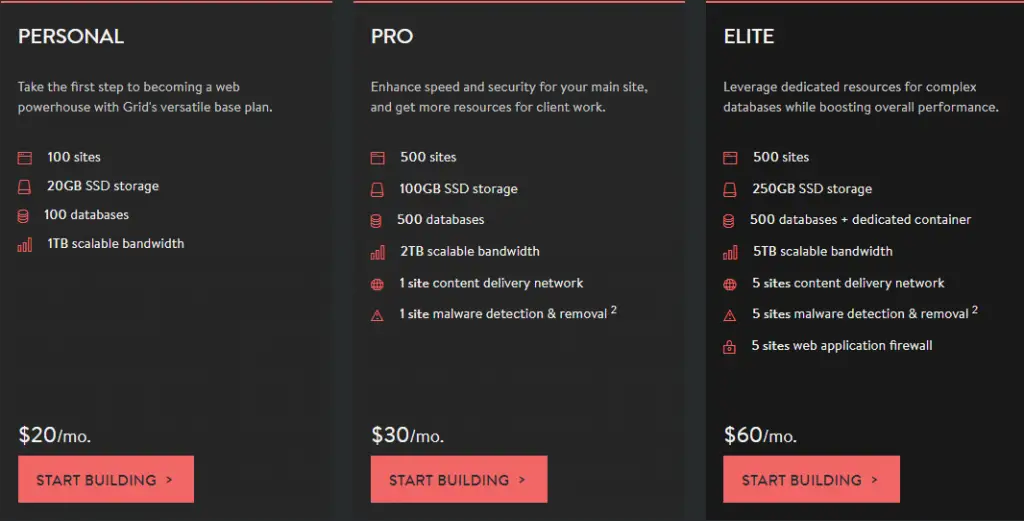1024x521 pixels.
Task: Click the 2TB bandwidth icon in Pro plan
Action: [x=377, y=253]
